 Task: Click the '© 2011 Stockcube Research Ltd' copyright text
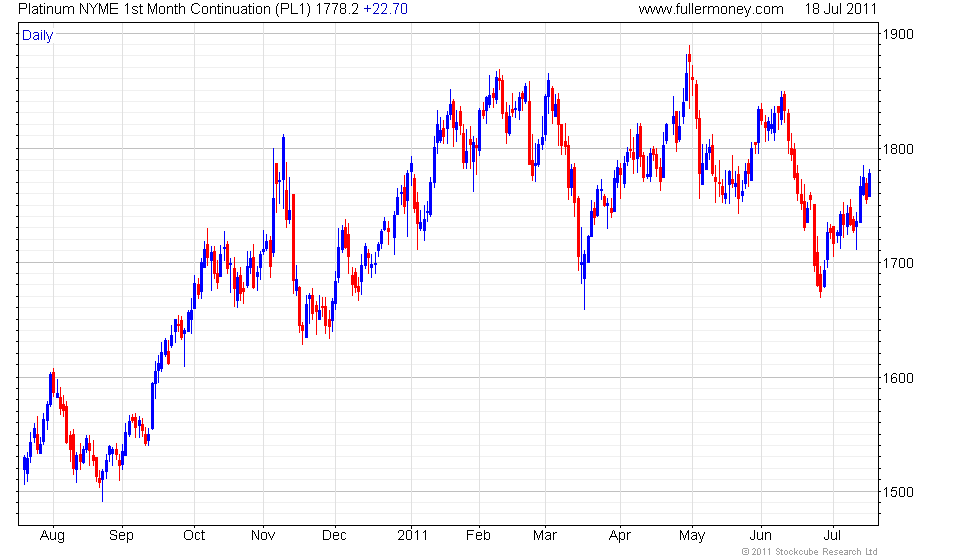(809, 552)
